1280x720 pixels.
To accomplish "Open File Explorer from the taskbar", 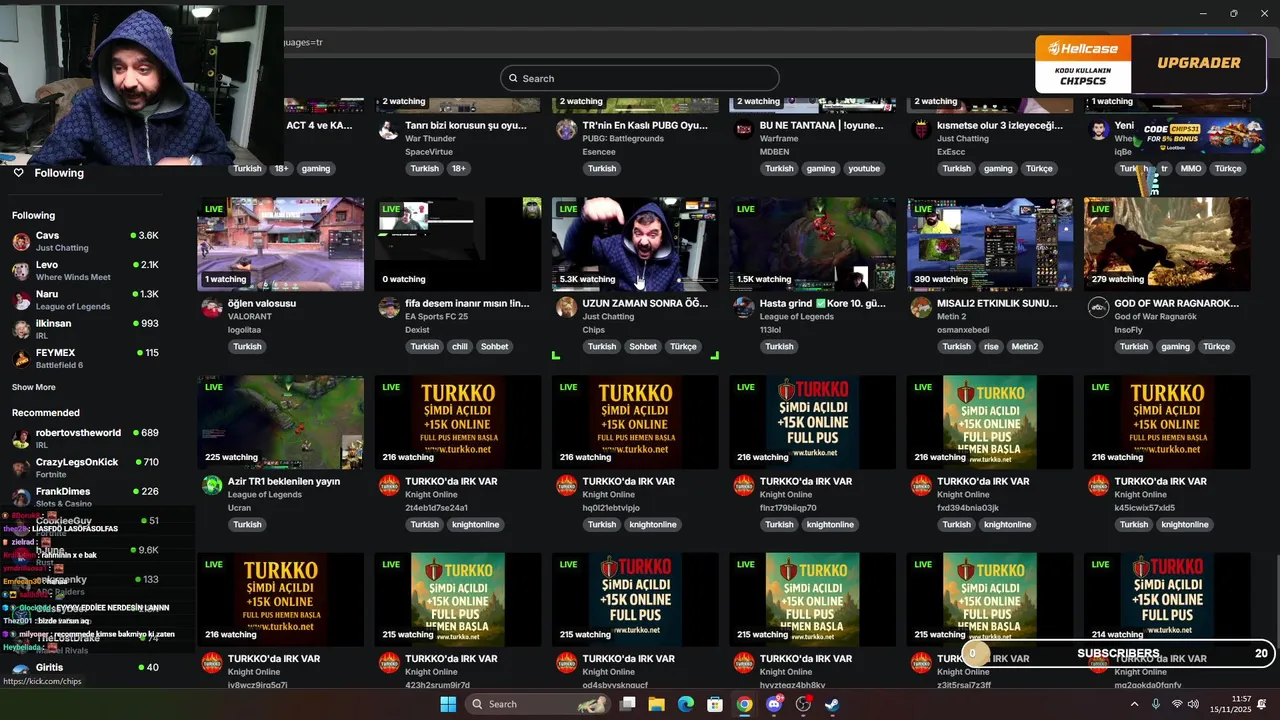I will tap(656, 704).
